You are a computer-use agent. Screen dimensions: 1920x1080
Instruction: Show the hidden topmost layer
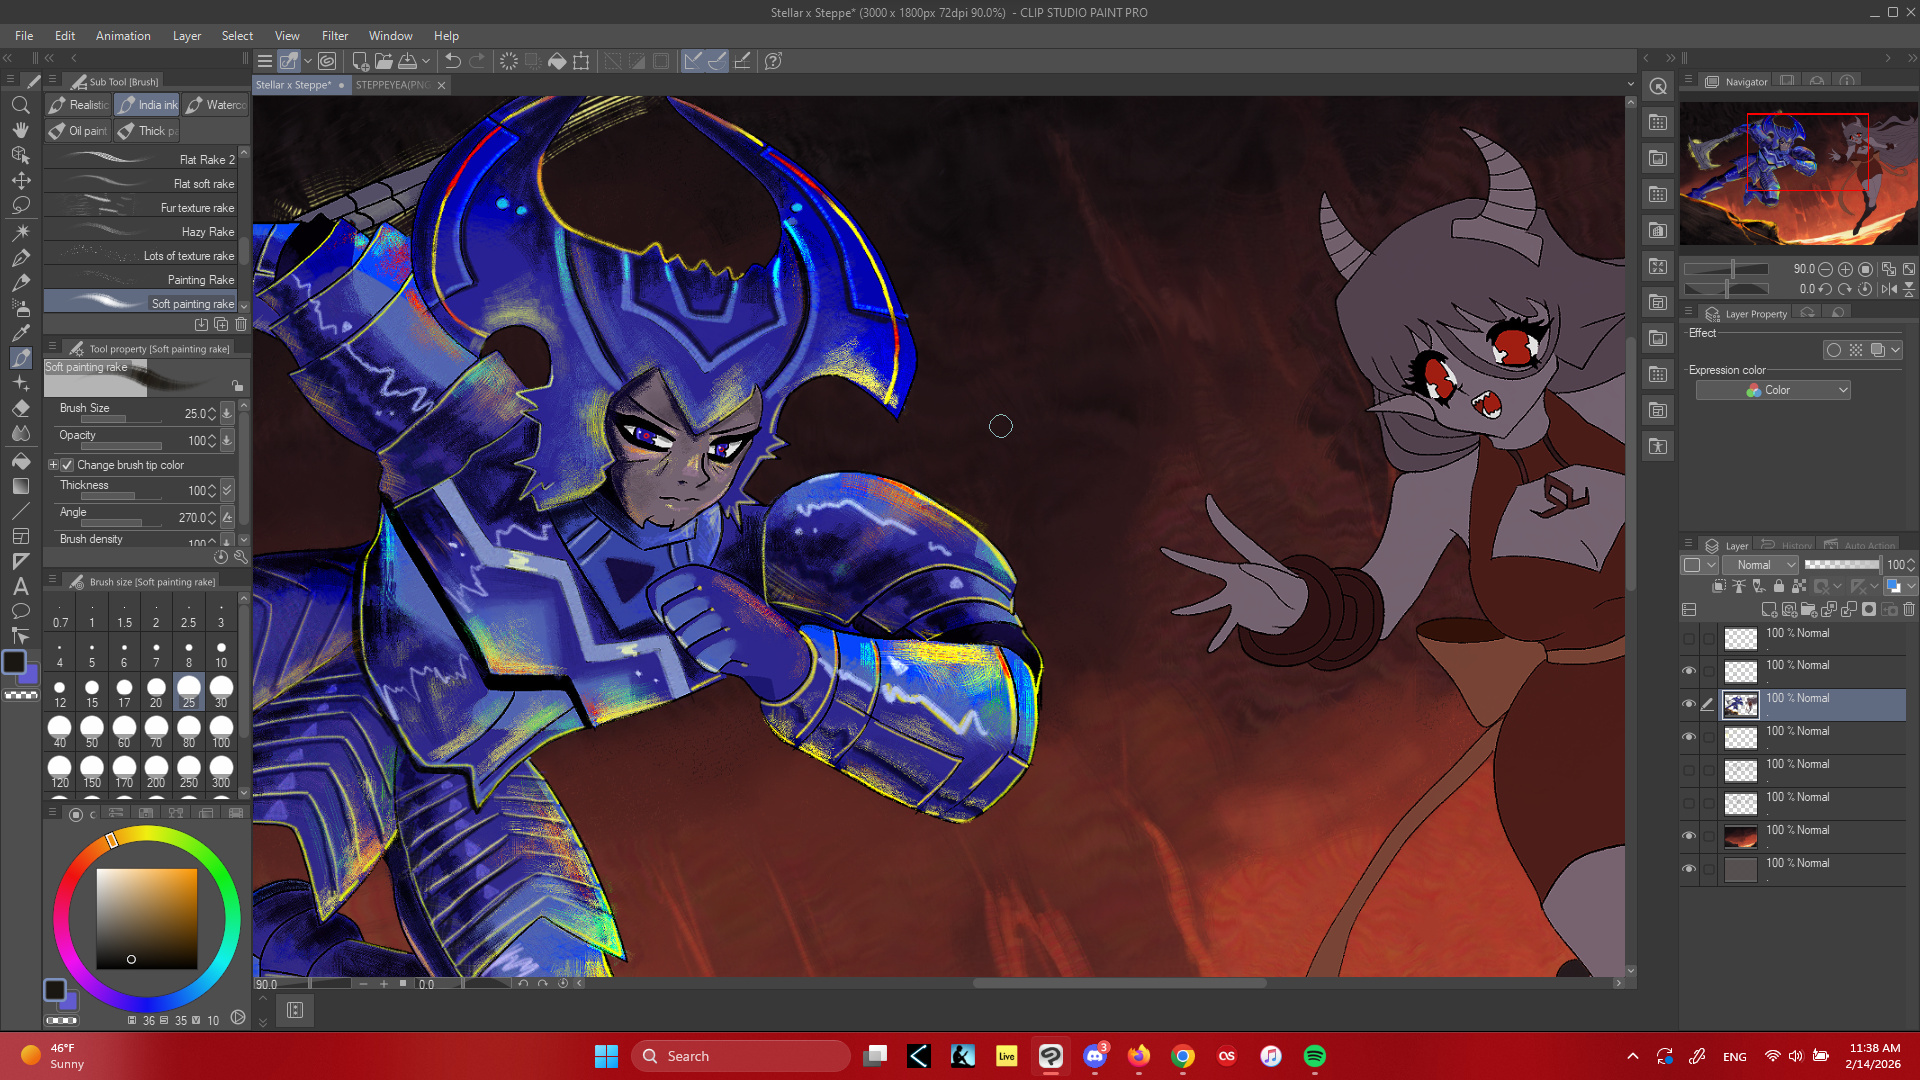(1689, 638)
